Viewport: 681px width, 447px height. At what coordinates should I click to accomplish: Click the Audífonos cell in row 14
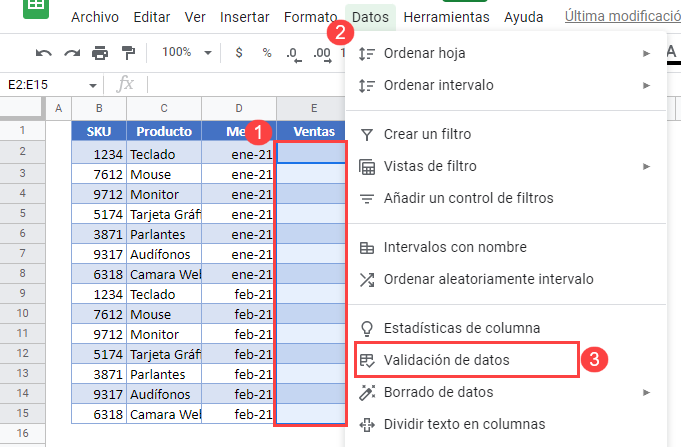pos(164,394)
